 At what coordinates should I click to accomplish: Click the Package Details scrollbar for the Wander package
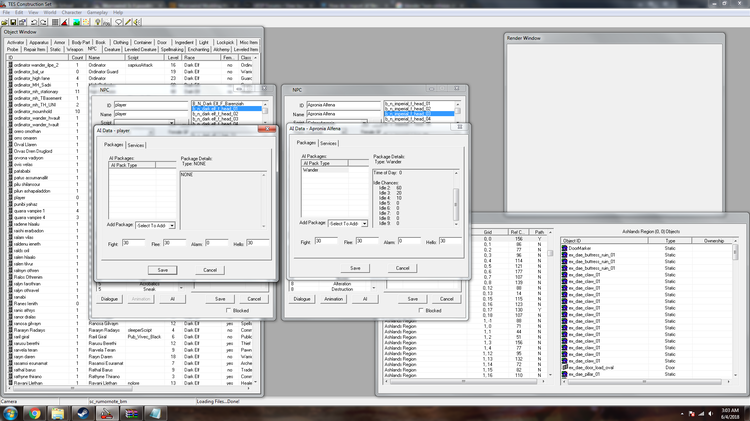coord(456,199)
